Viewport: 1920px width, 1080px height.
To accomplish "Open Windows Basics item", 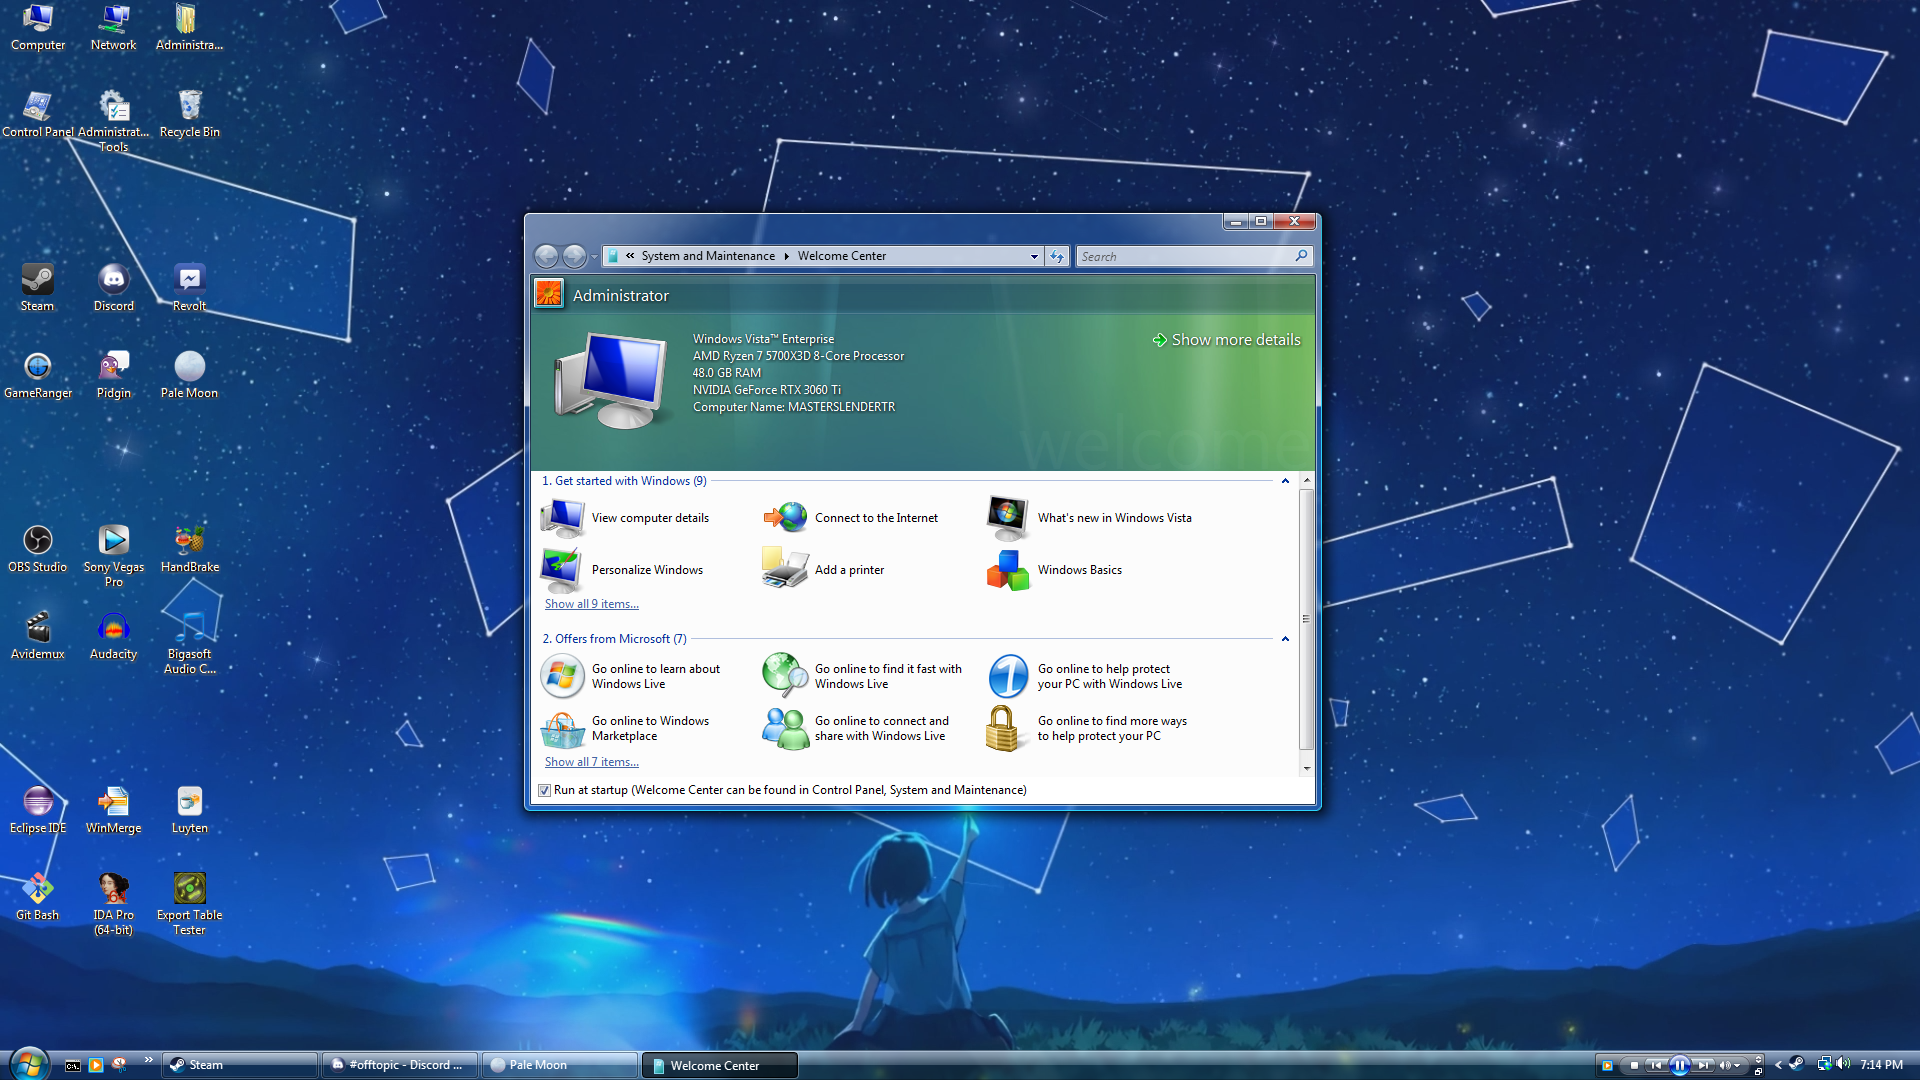I will [1054, 570].
